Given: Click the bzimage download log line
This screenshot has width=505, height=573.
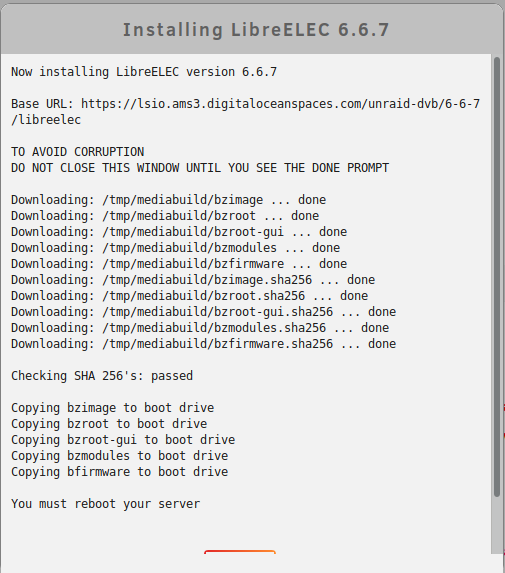Looking at the screenshot, I should 168,200.
